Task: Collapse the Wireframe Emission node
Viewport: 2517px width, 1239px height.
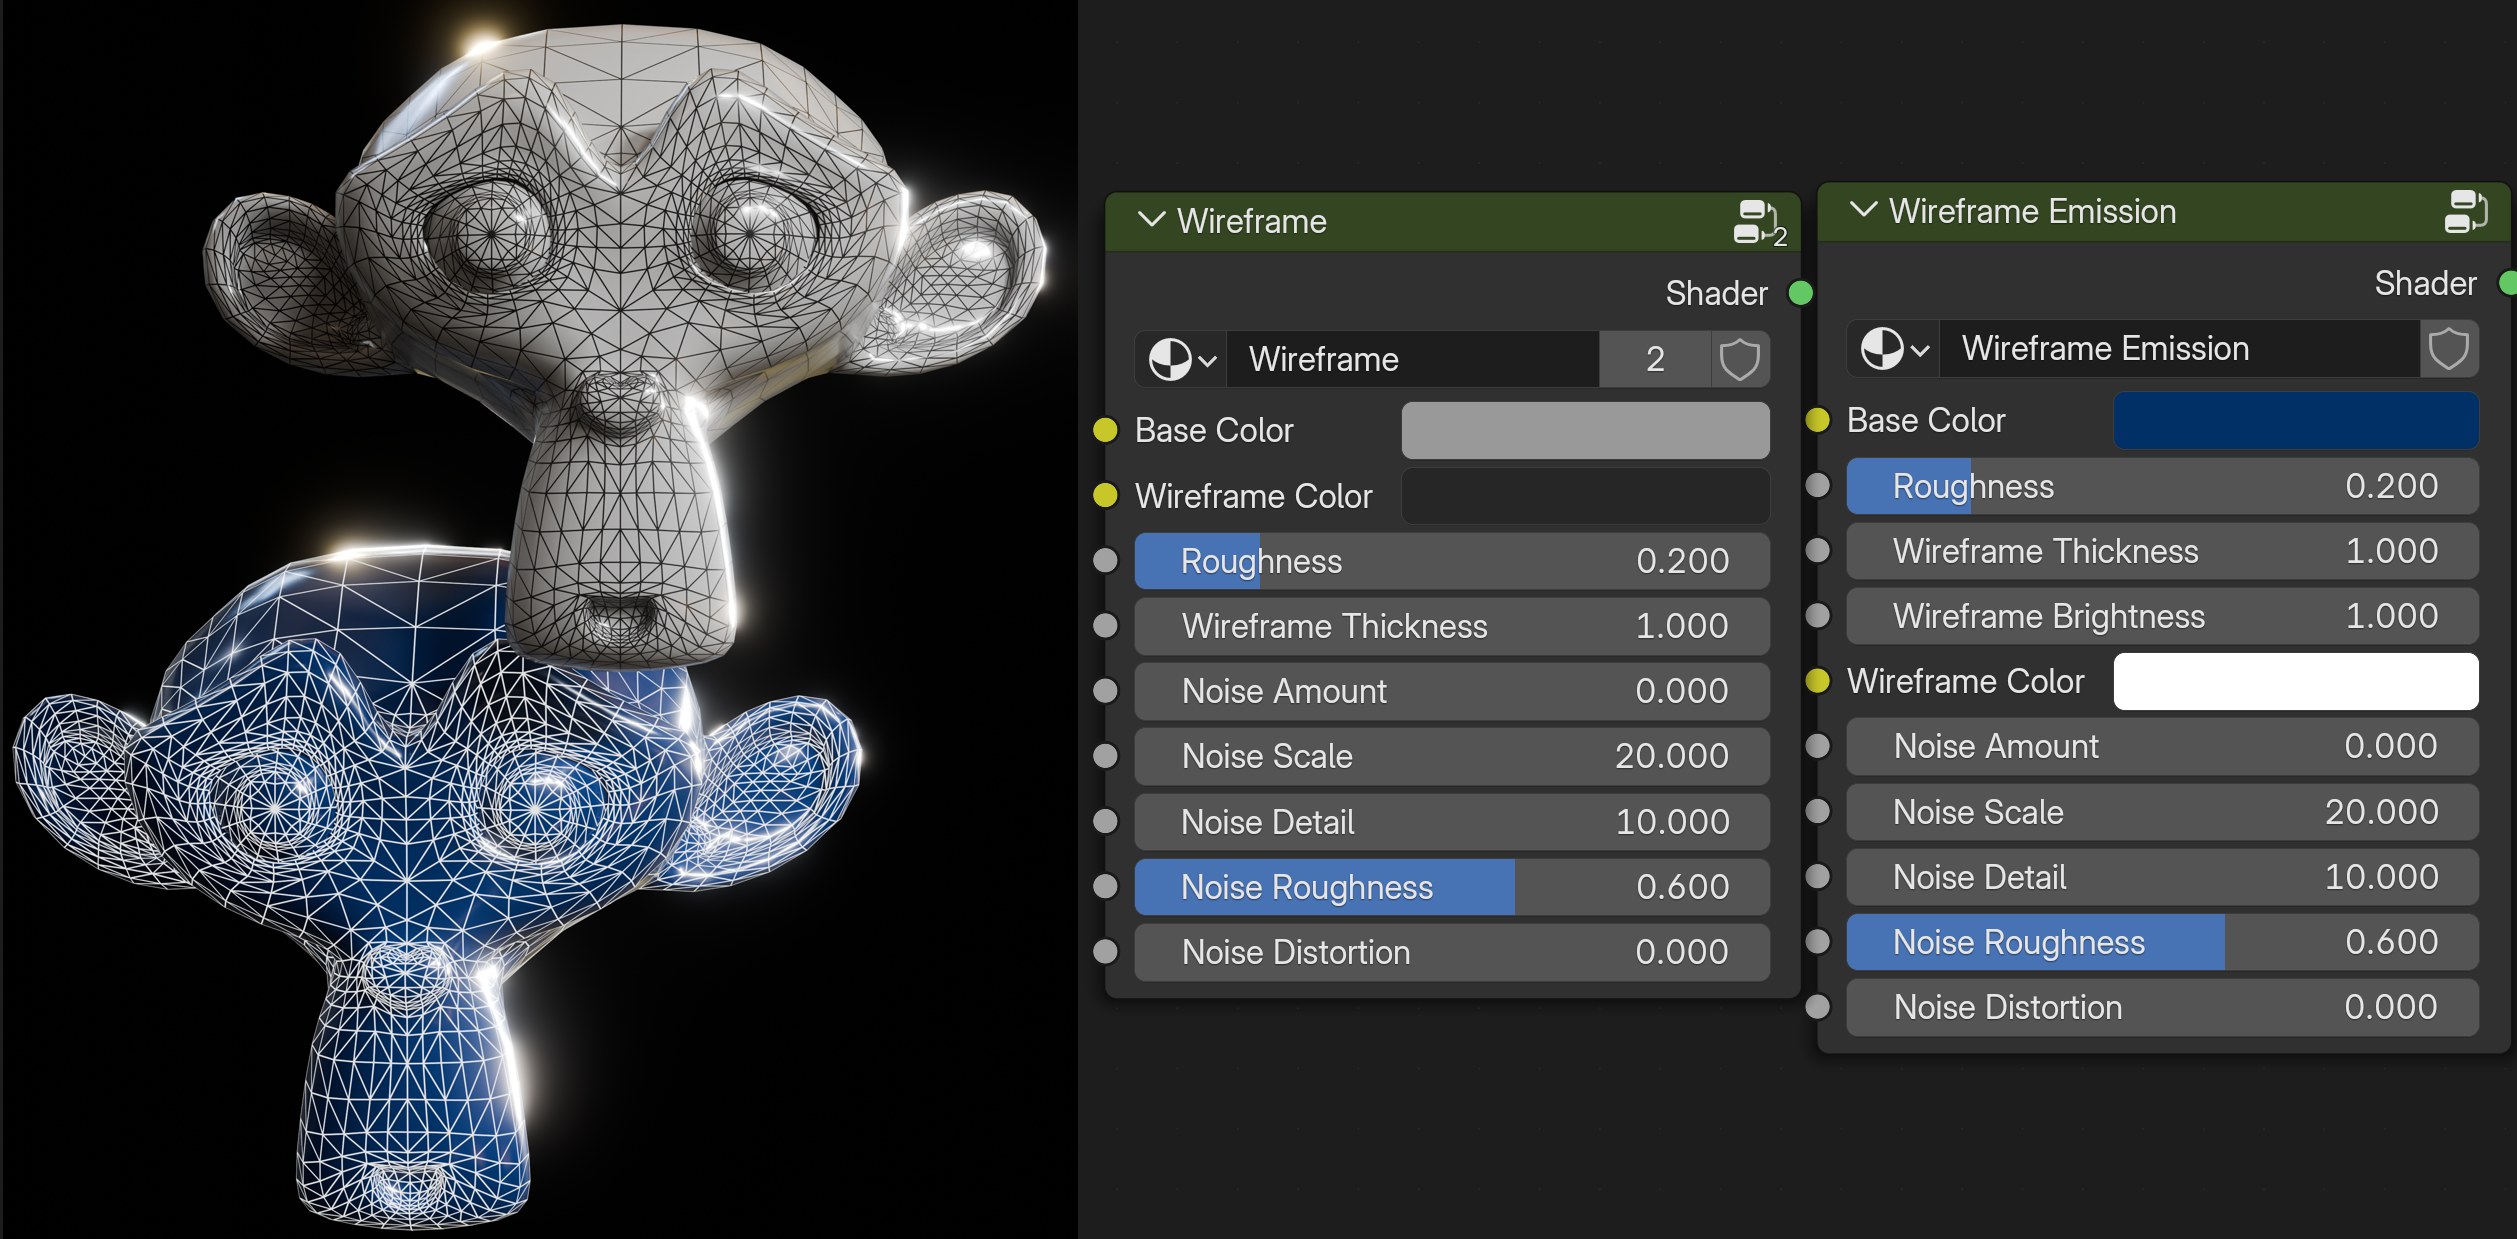Action: tap(1863, 210)
